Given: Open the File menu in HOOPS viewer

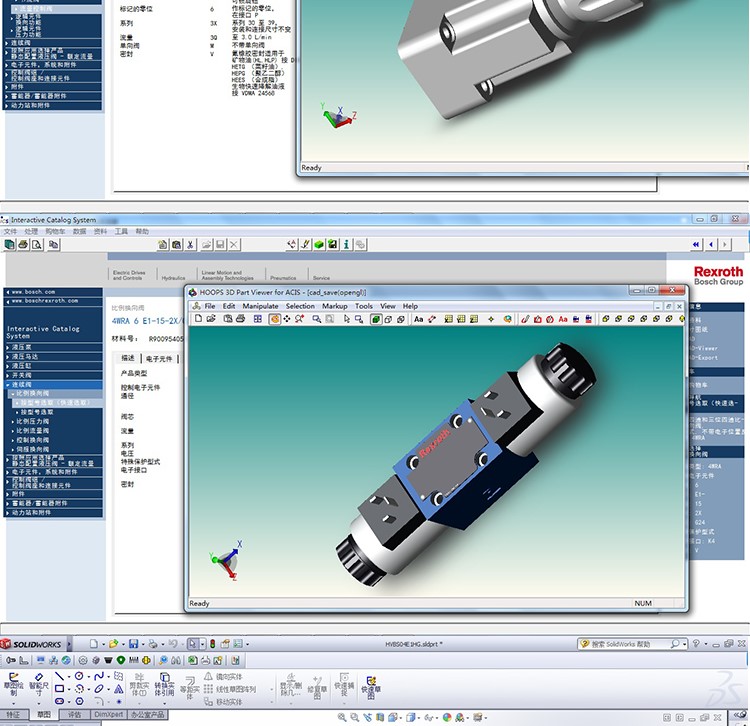Looking at the screenshot, I should 210,306.
